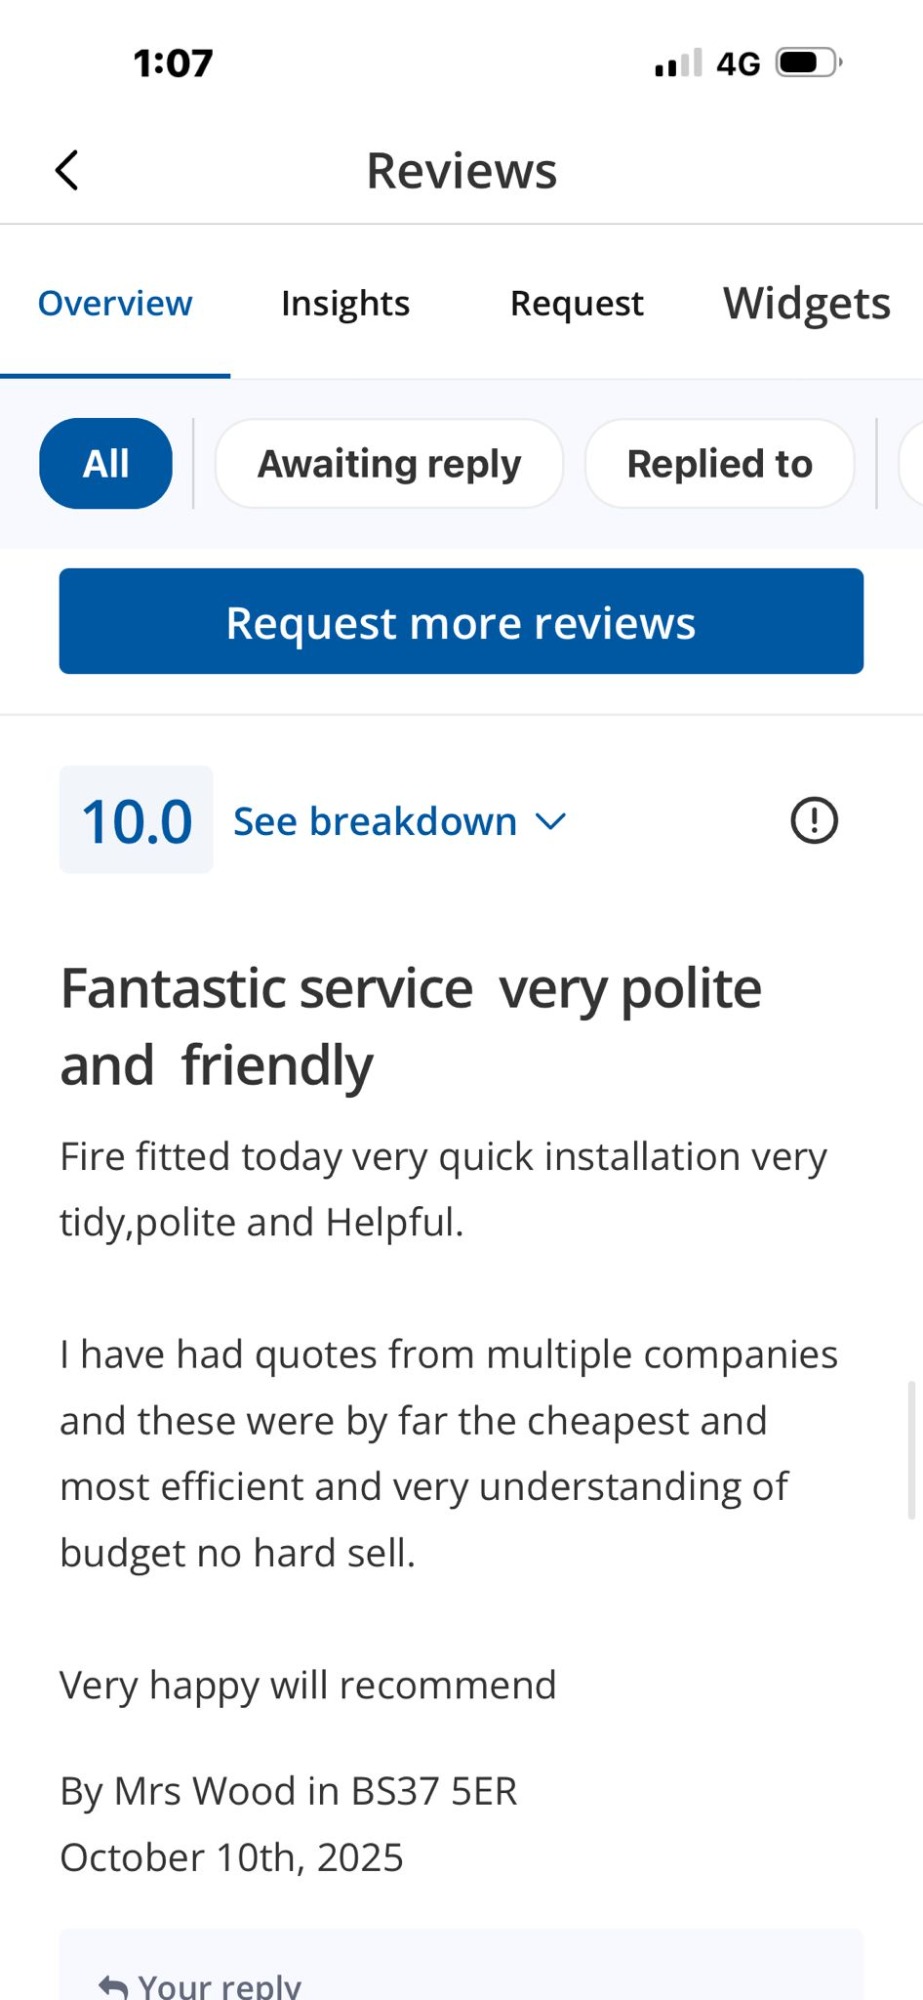Expand the See breakdown dropdown
This screenshot has width=923, height=2000.
click(x=375, y=822)
